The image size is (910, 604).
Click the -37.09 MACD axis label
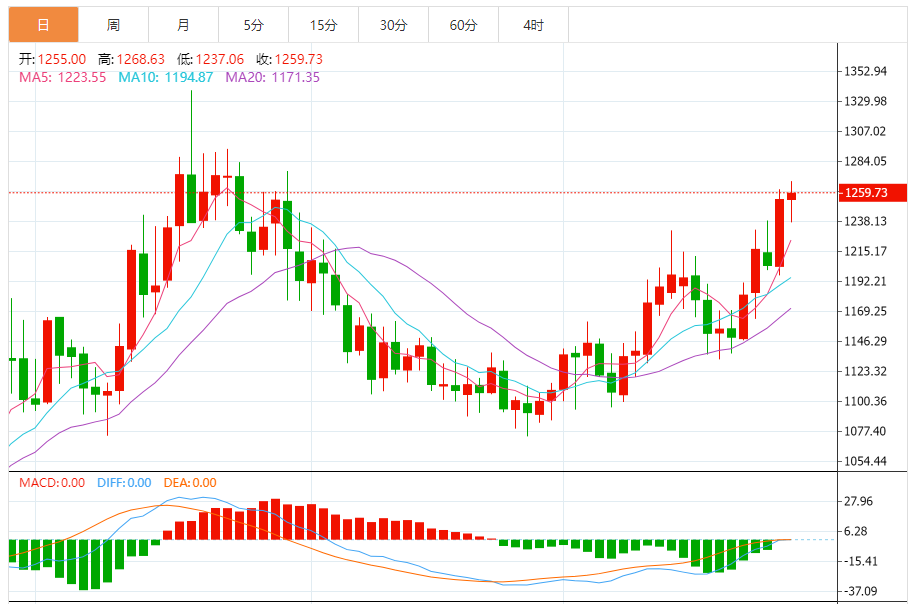[860, 591]
